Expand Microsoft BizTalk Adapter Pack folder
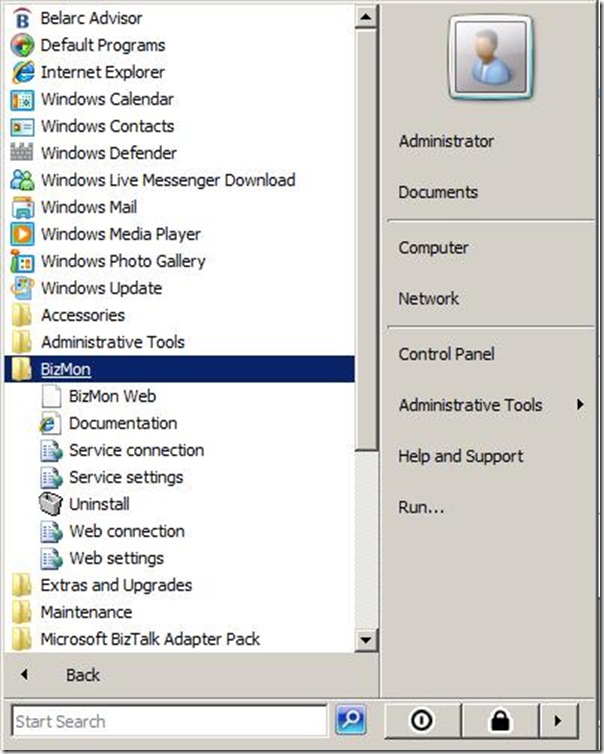 [179, 639]
